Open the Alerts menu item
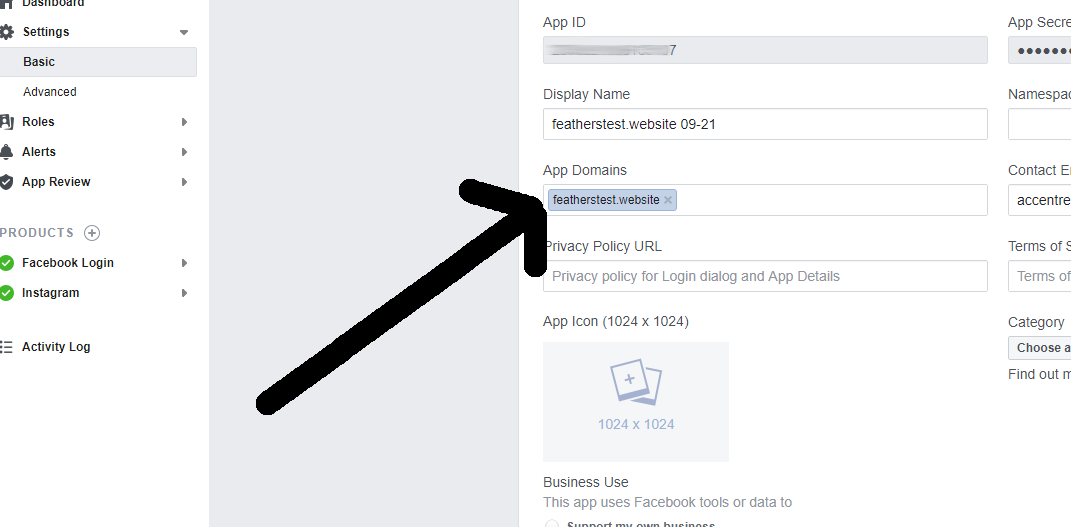 (39, 152)
